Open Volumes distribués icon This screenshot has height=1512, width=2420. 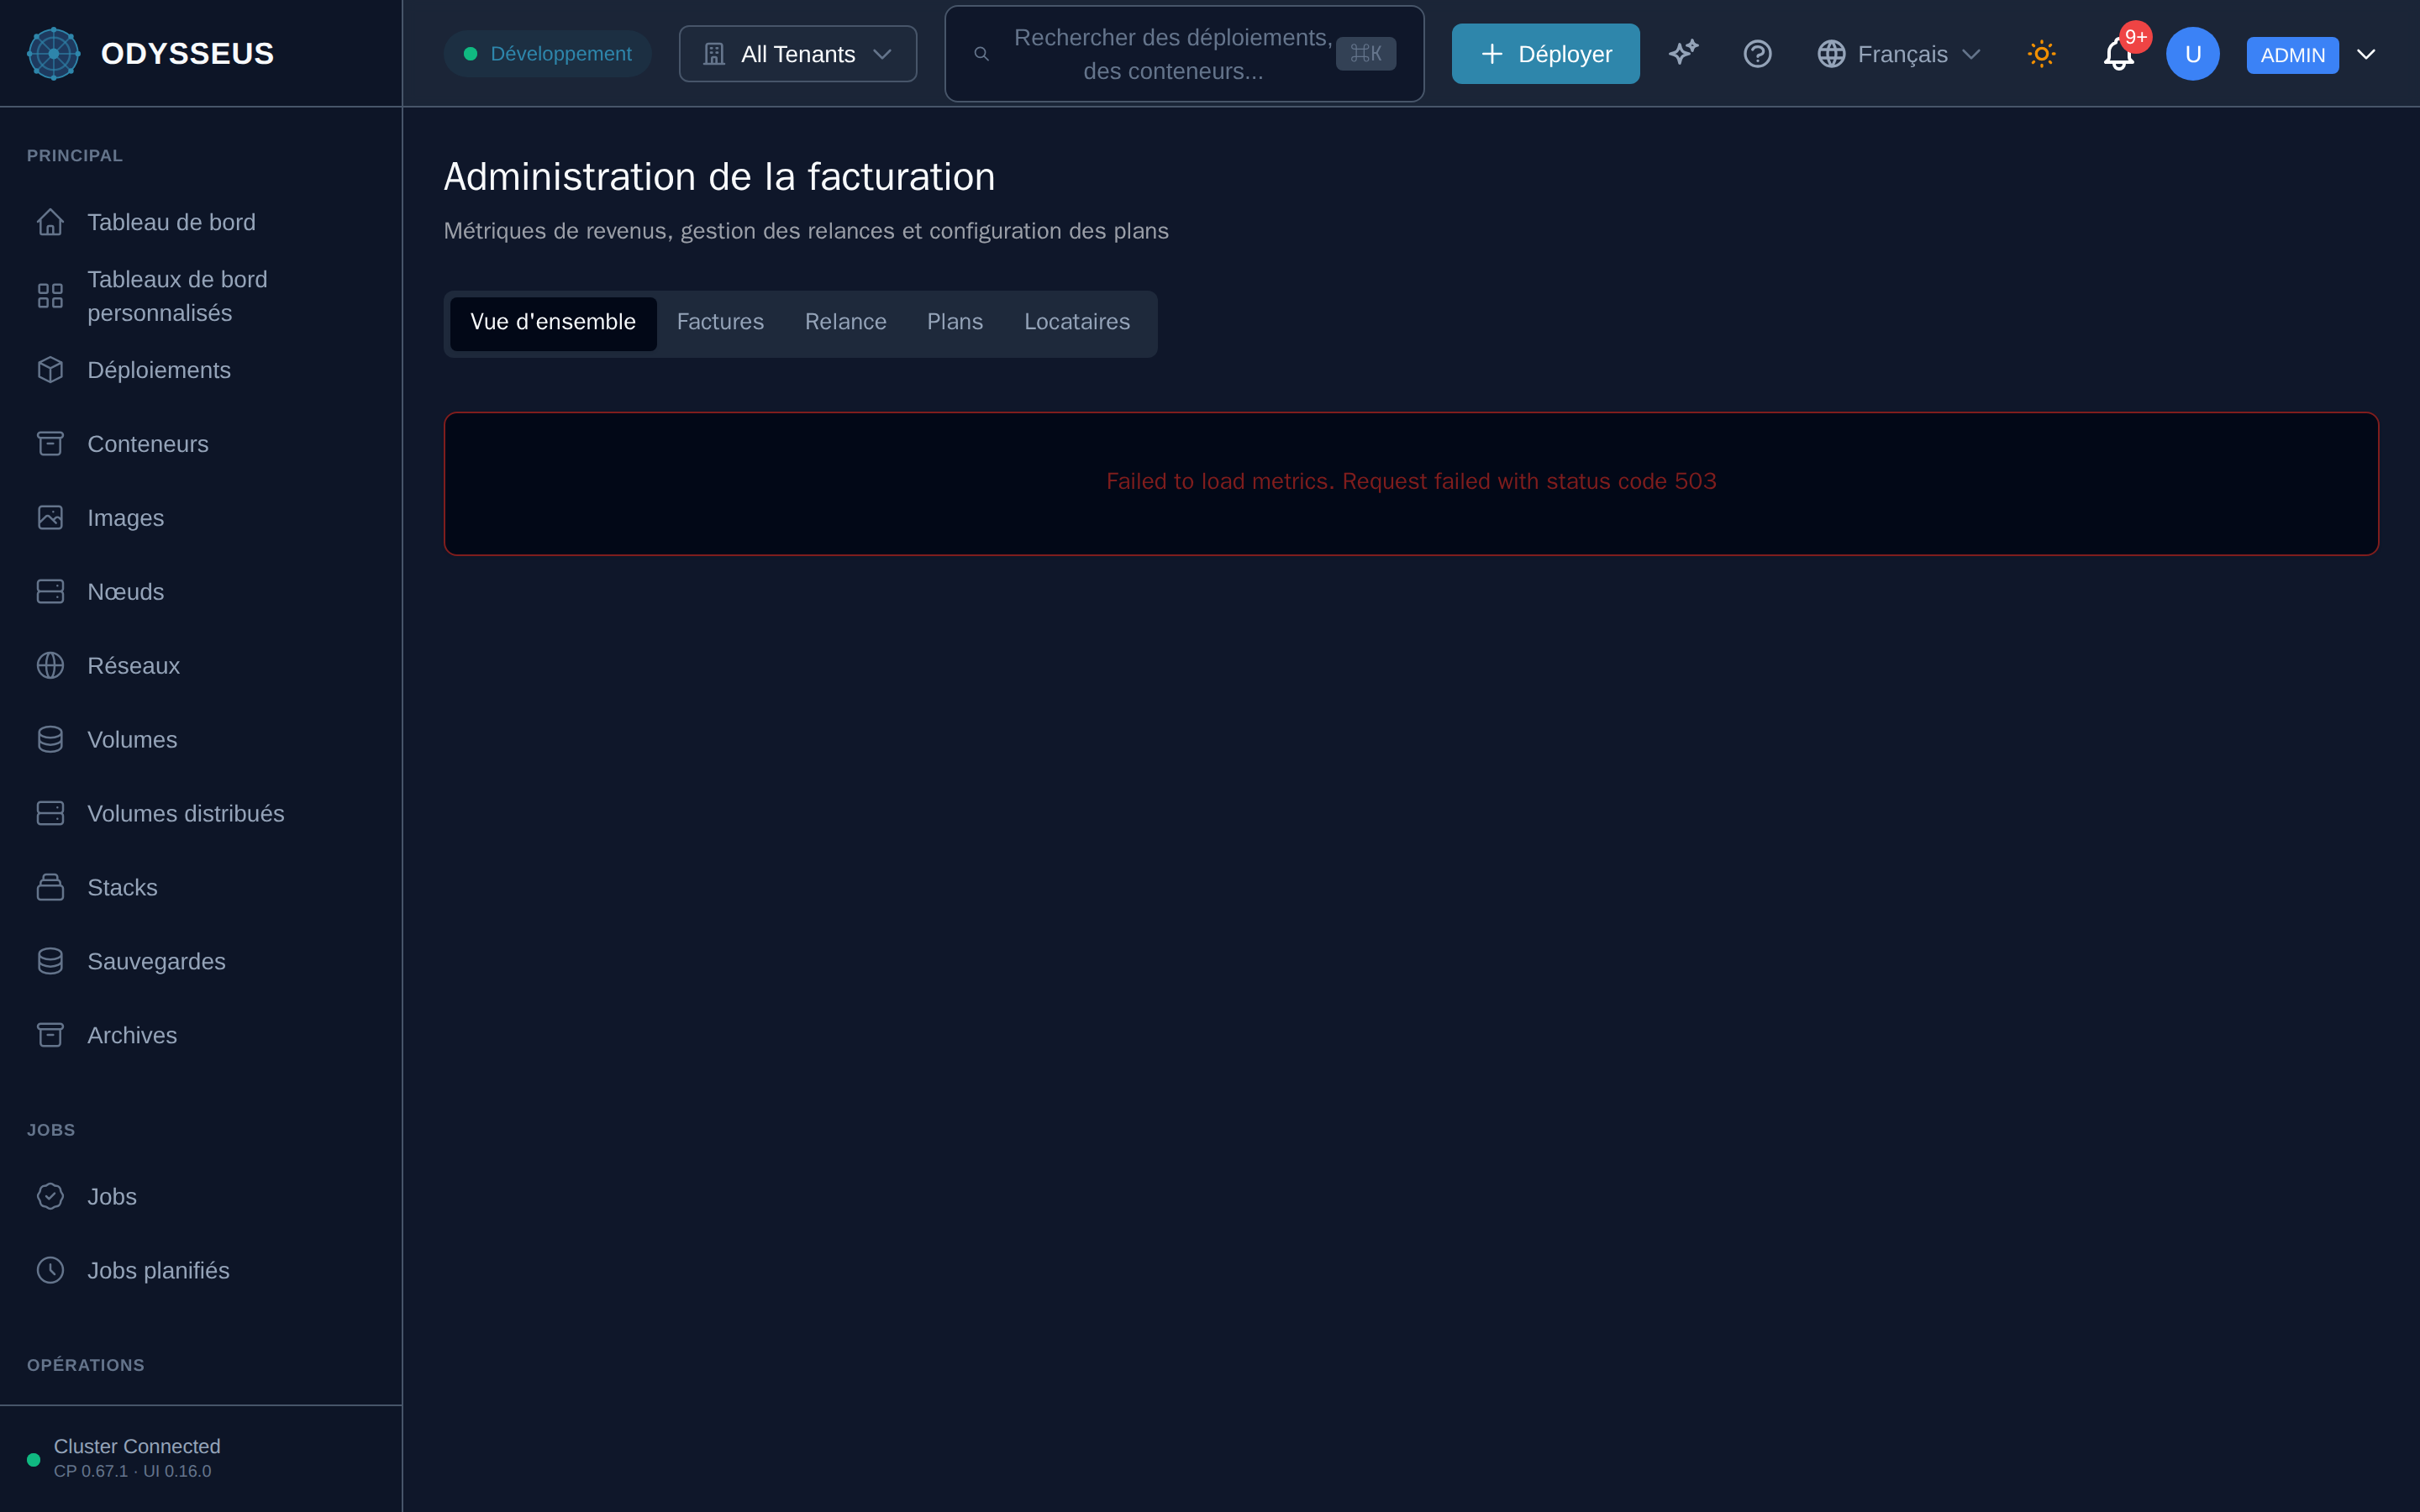click(50, 814)
